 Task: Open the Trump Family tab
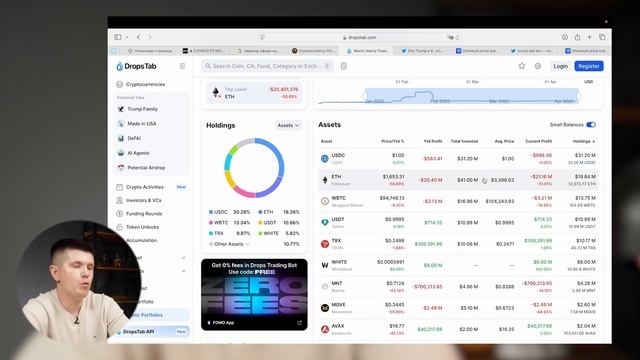(x=142, y=109)
